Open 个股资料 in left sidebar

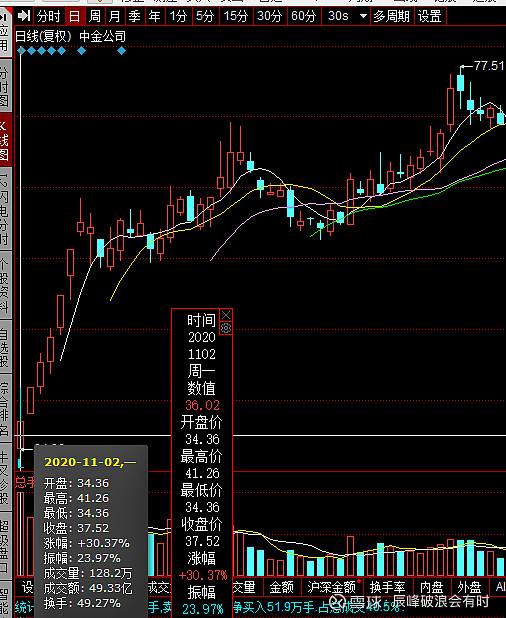point(4,285)
